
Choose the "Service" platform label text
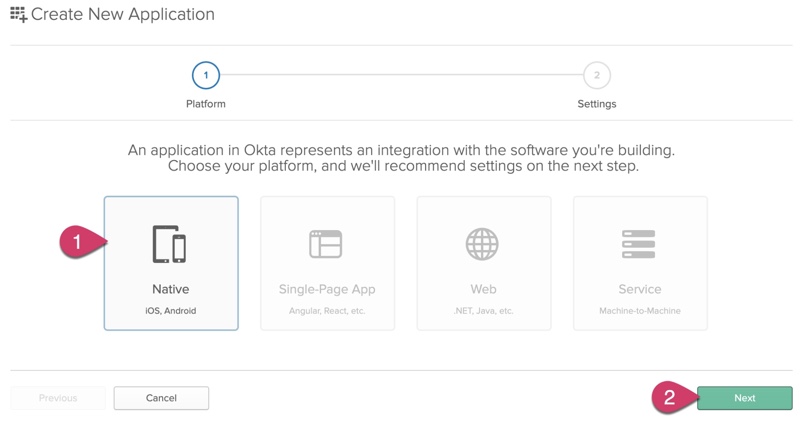tap(640, 289)
